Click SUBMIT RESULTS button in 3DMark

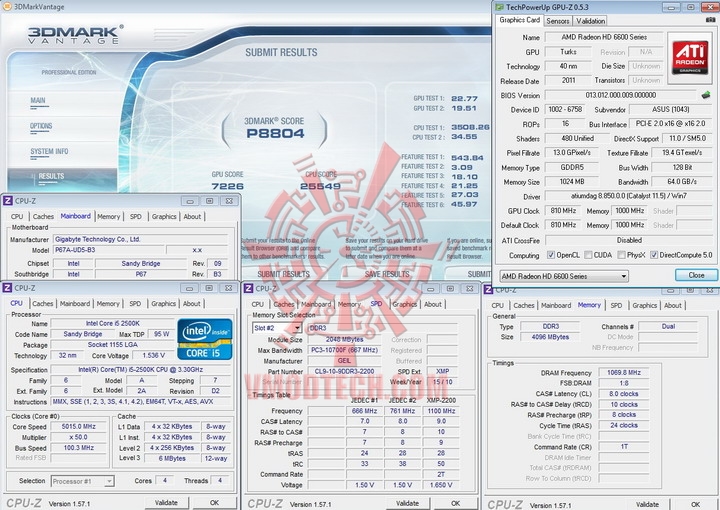(283, 274)
